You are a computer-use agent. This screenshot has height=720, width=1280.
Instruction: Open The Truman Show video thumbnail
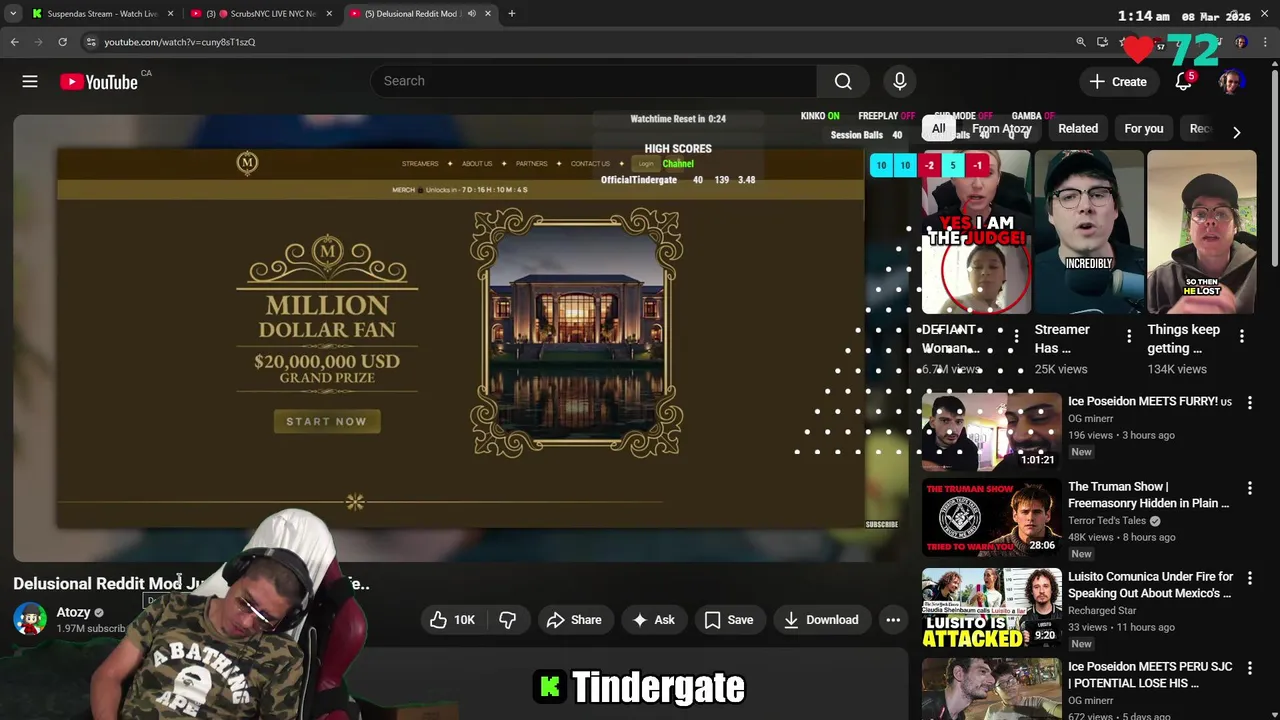click(x=991, y=518)
